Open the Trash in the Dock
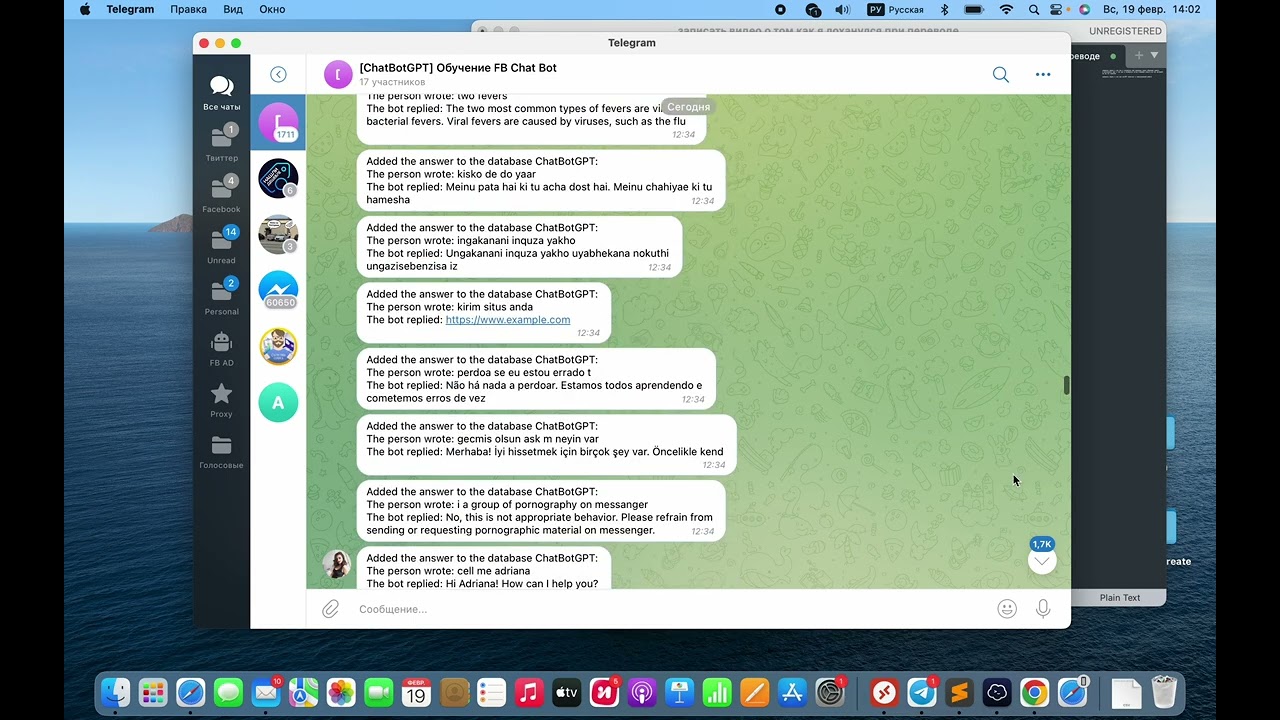 point(1164,692)
